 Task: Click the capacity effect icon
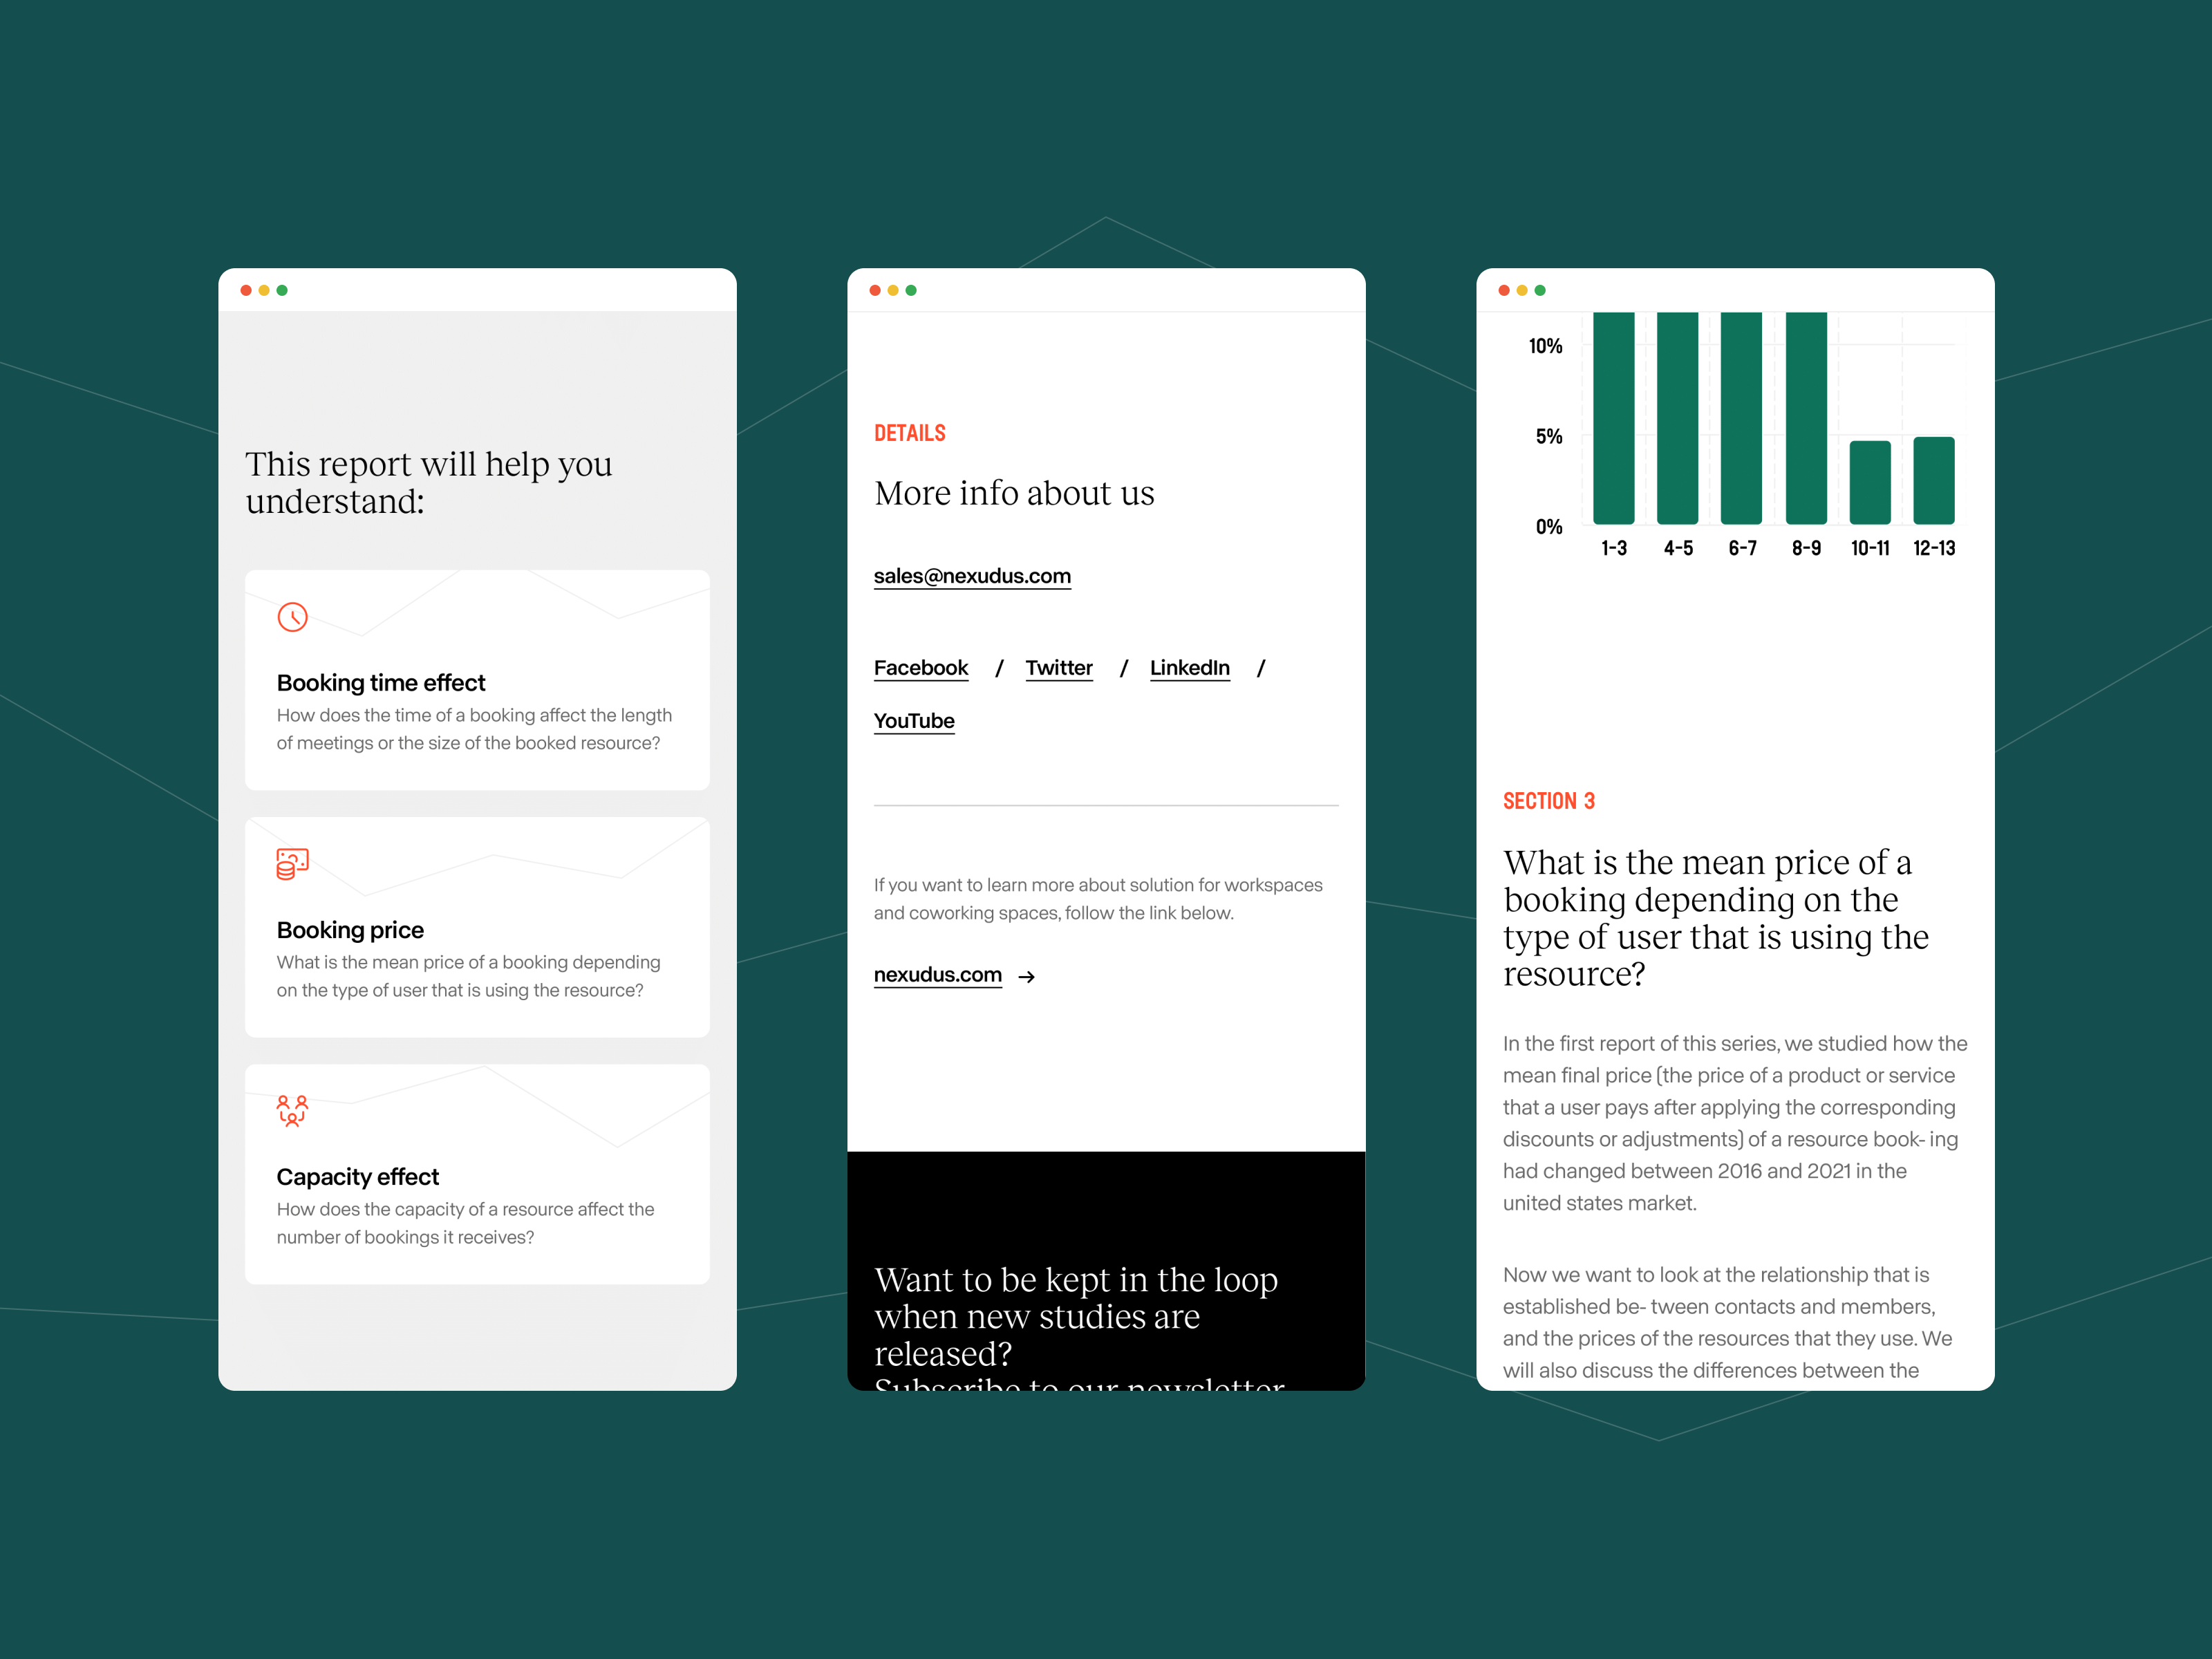tap(291, 1110)
